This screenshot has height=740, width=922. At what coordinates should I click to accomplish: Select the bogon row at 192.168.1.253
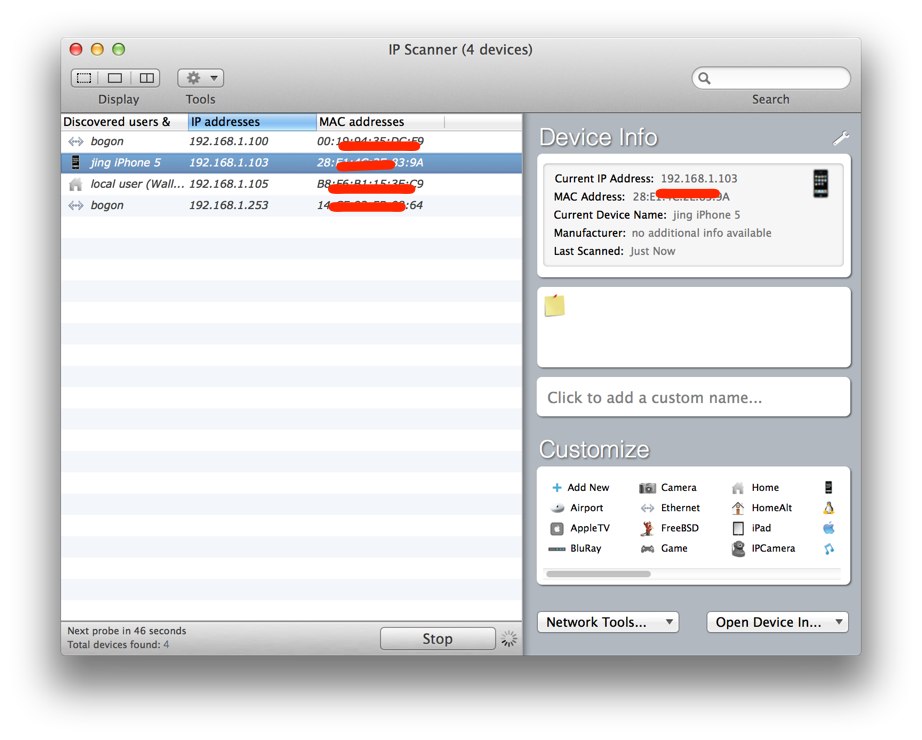[291, 205]
